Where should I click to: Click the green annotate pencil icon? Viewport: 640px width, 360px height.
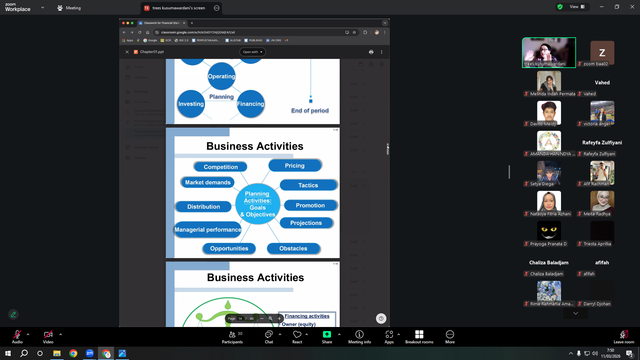(x=13, y=314)
